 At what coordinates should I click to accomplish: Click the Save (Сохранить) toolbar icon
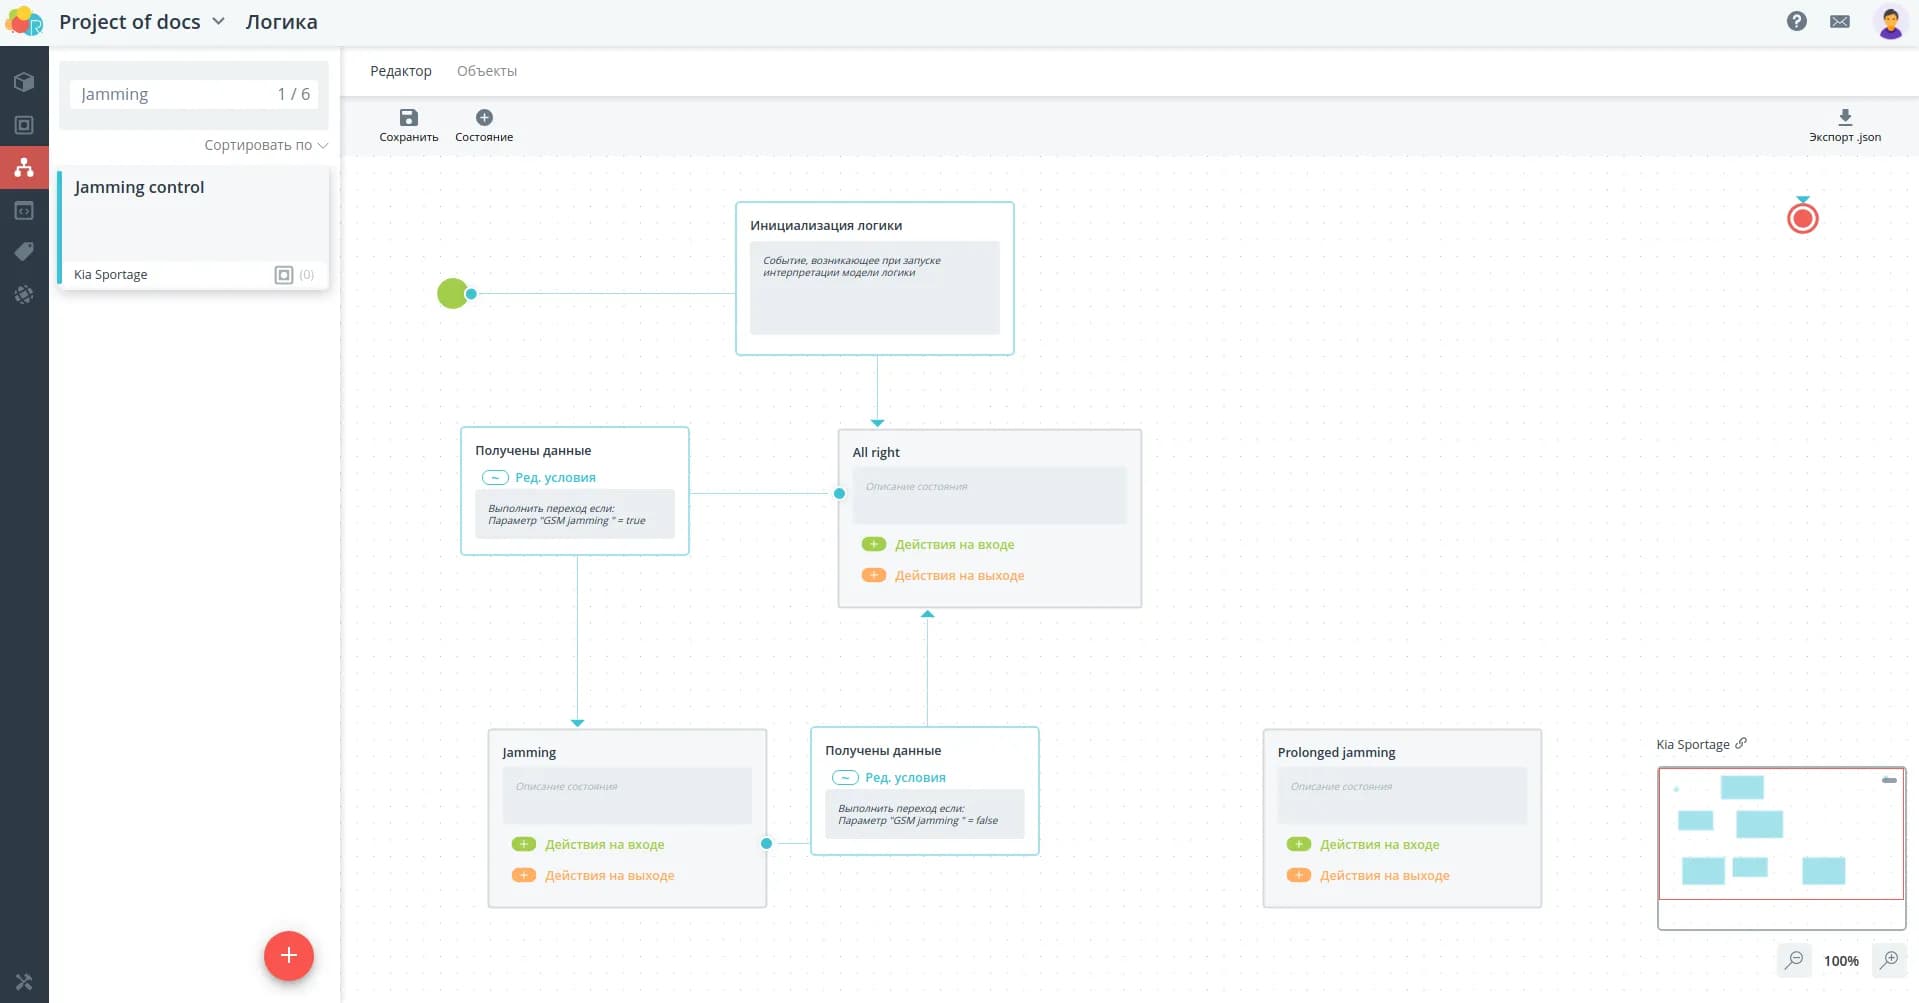click(408, 118)
